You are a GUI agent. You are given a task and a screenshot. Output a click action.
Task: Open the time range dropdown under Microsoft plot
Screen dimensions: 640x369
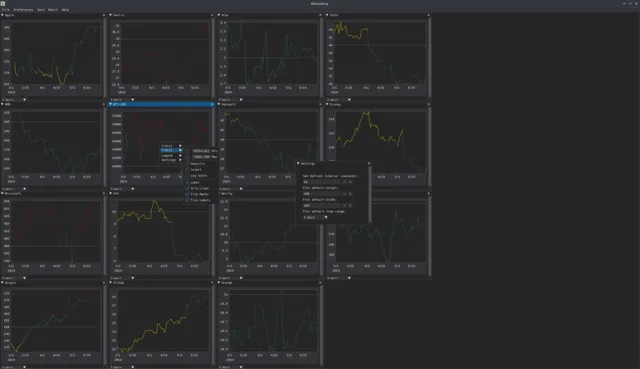[14, 278]
